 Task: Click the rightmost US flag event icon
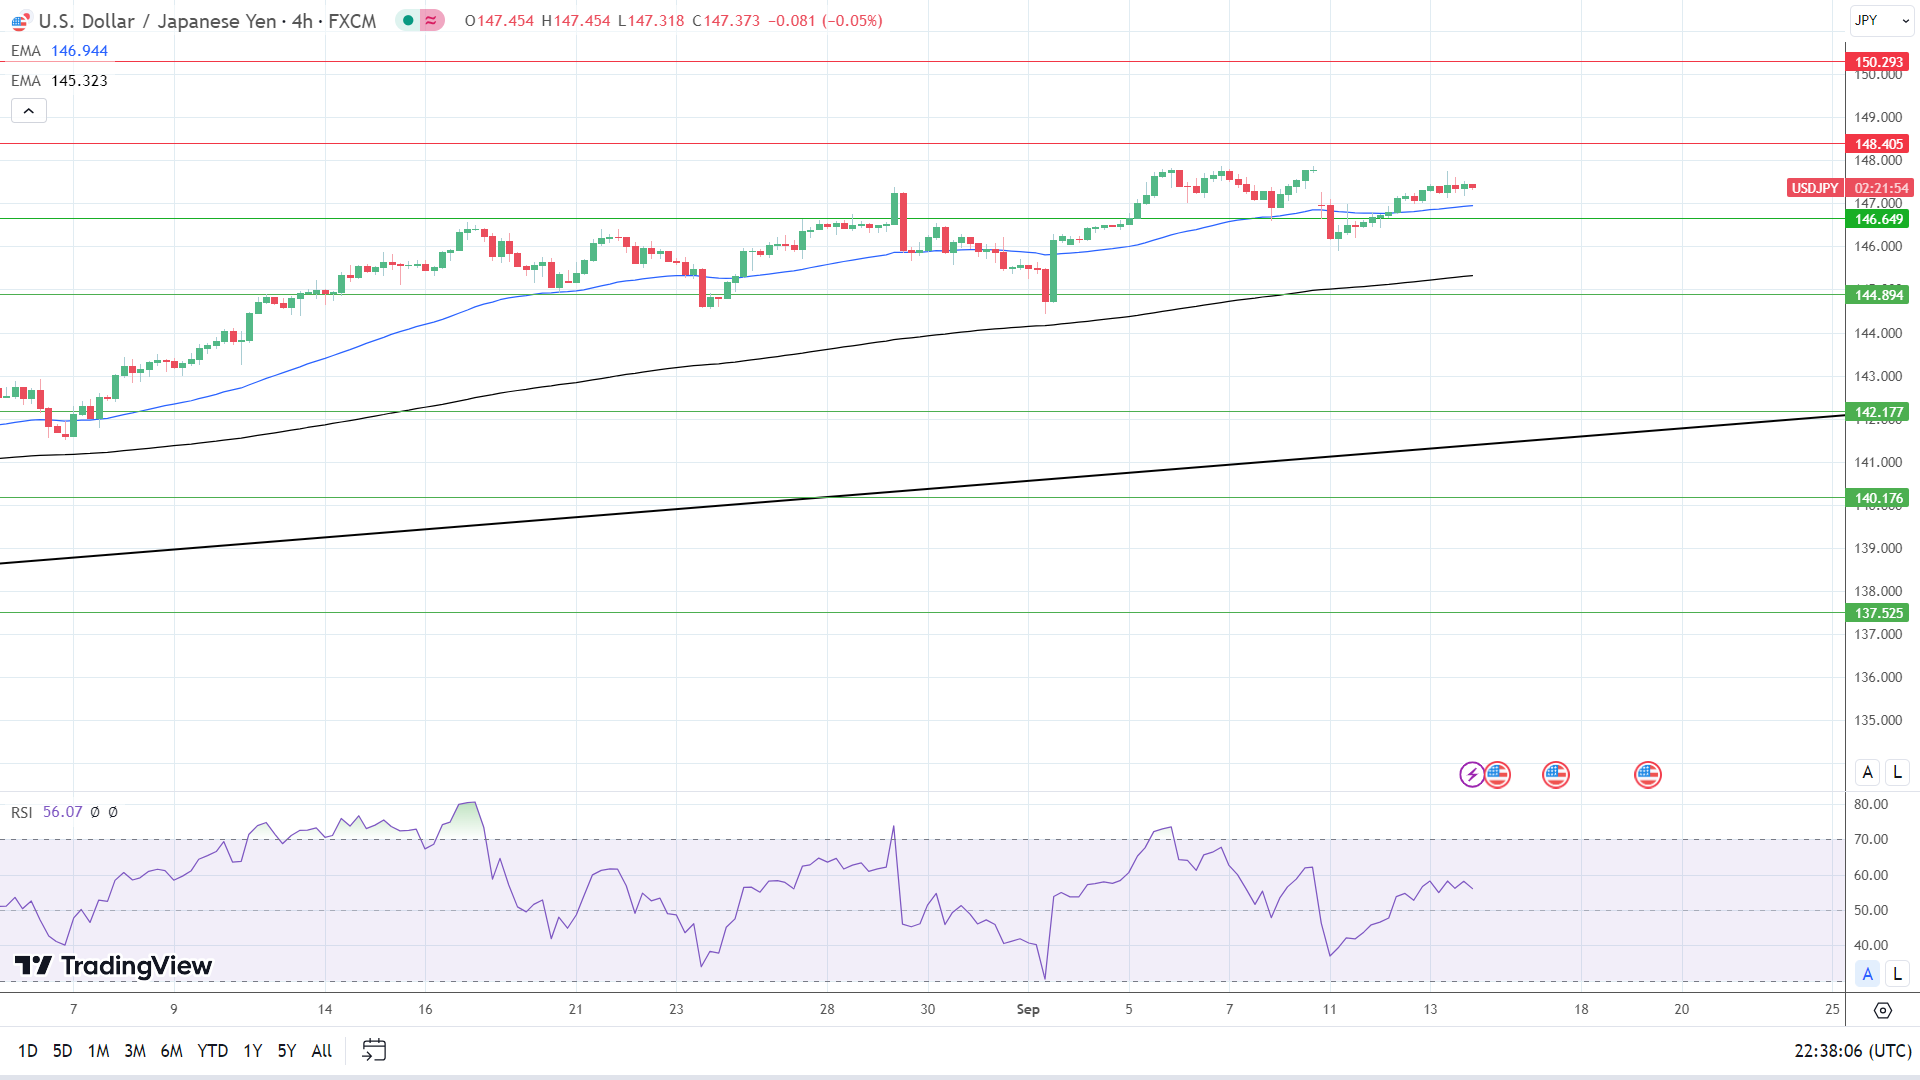point(1647,774)
